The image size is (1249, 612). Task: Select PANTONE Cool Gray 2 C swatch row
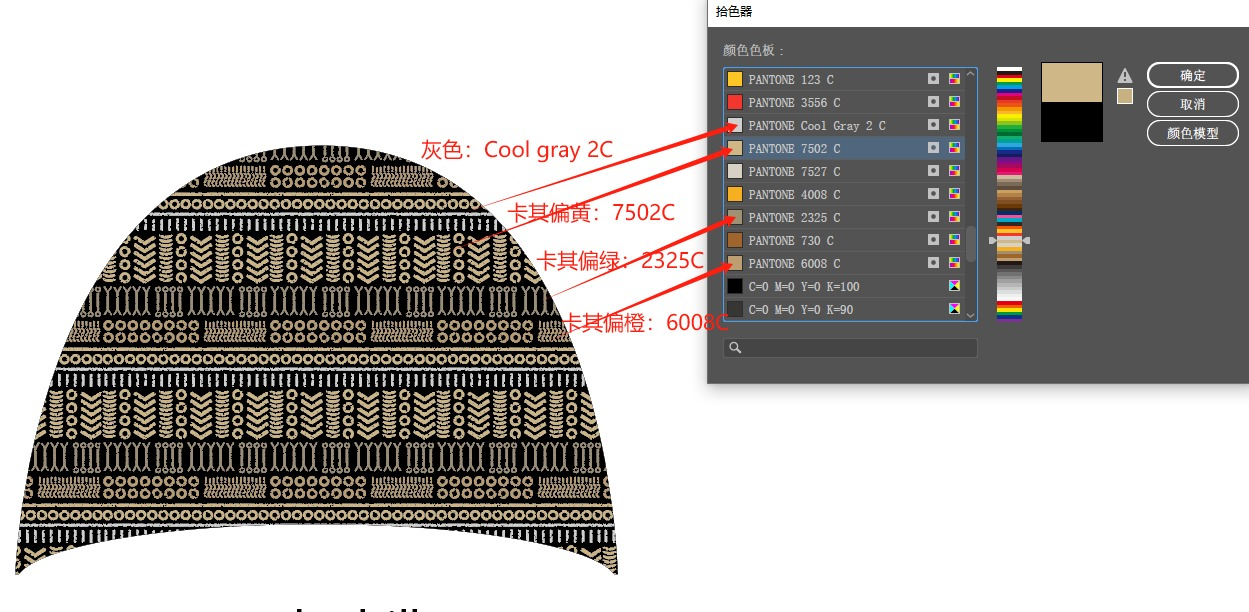(844, 125)
